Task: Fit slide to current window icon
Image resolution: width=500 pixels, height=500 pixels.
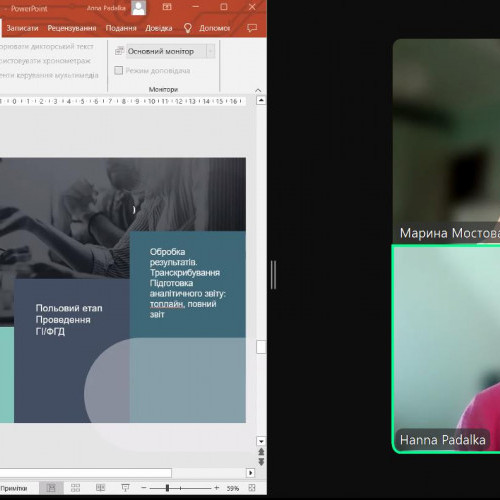Action: (x=252, y=488)
